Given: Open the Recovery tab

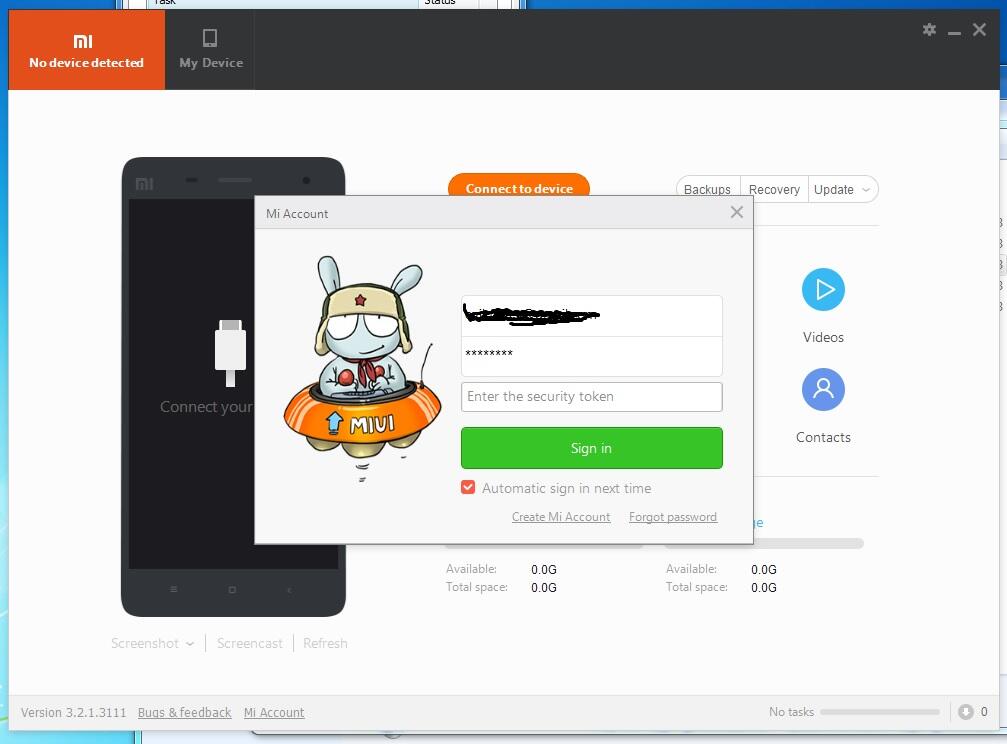Looking at the screenshot, I should [774, 190].
